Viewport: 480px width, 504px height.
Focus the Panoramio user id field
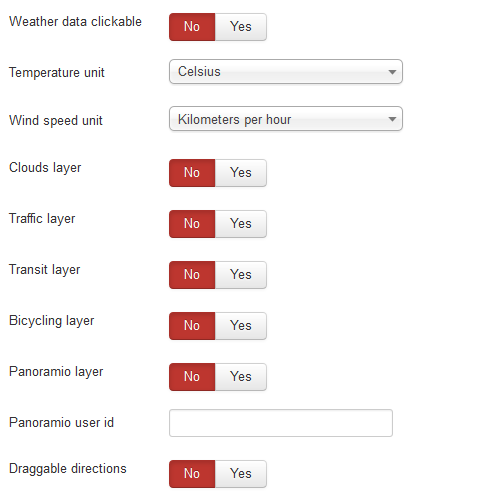(x=281, y=423)
